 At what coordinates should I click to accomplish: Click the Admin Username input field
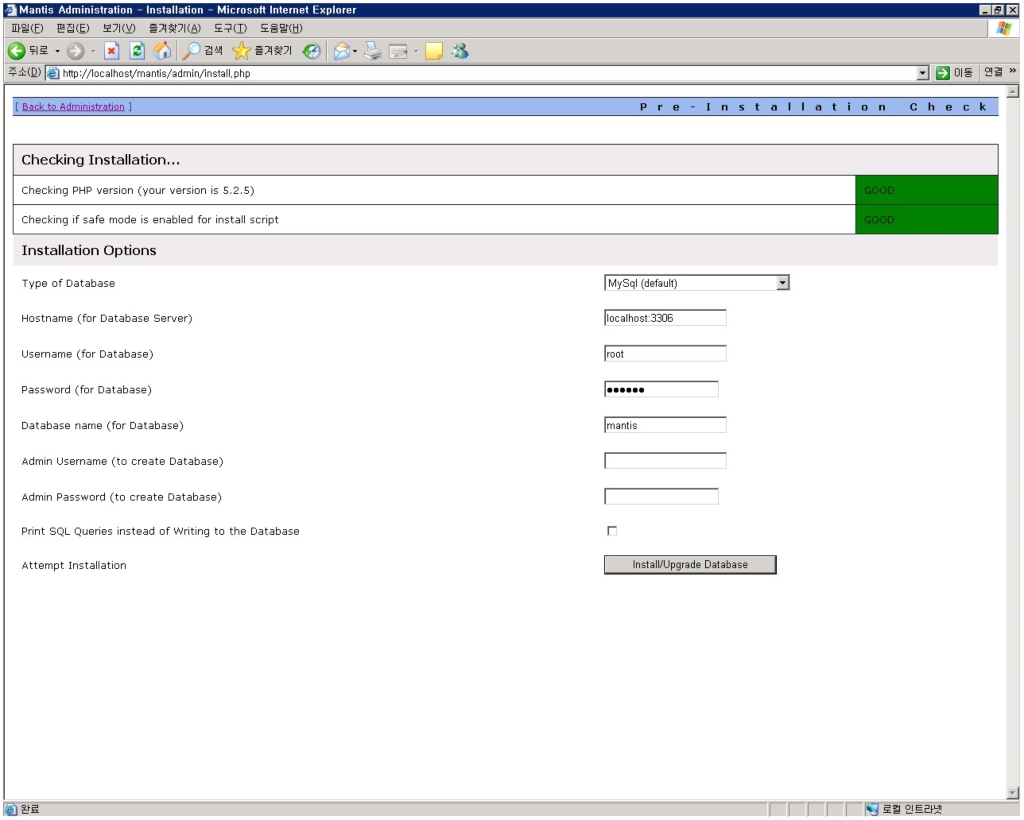665,461
